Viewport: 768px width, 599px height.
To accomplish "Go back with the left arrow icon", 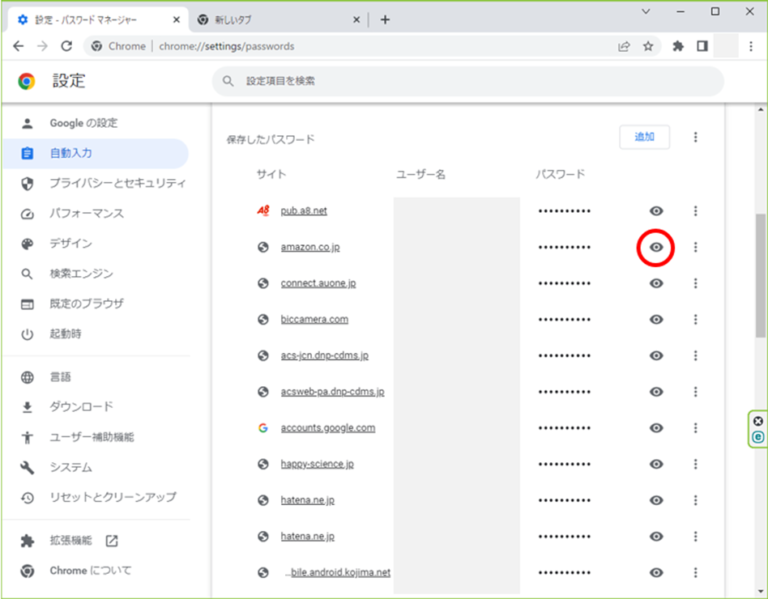I will (x=19, y=46).
